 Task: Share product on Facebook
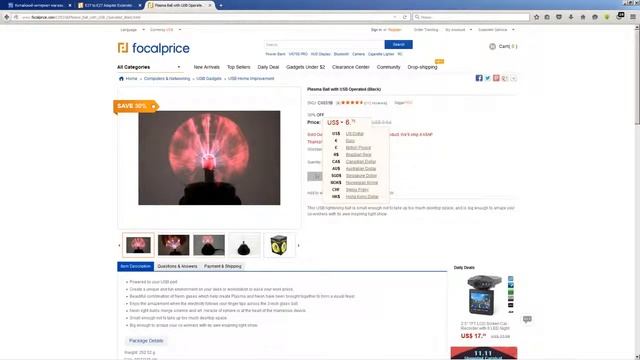tap(479, 78)
